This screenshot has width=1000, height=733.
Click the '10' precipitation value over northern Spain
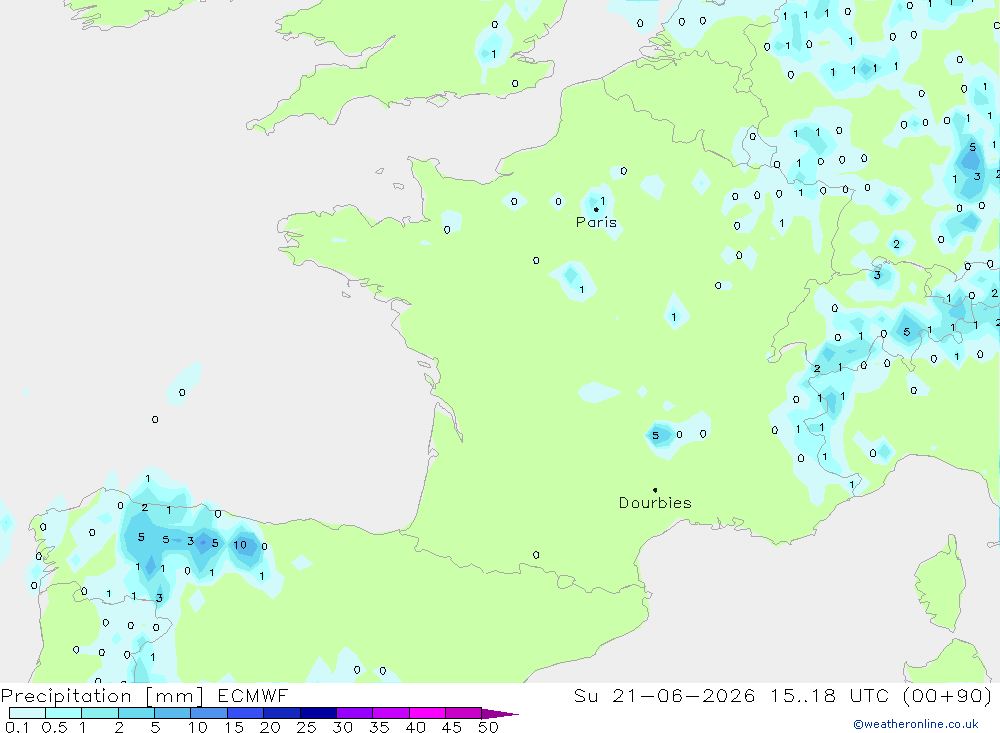[x=240, y=545]
